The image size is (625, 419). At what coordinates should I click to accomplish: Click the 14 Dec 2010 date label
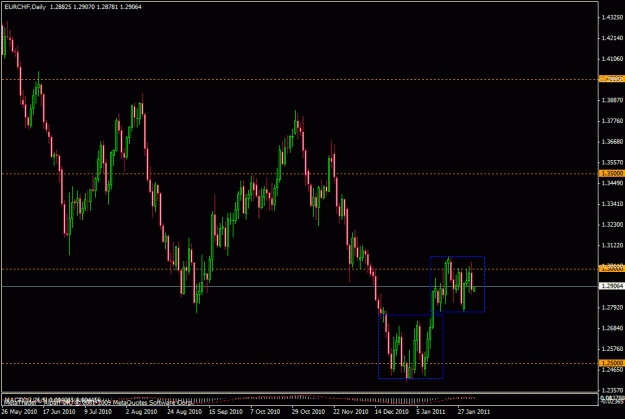[391, 412]
